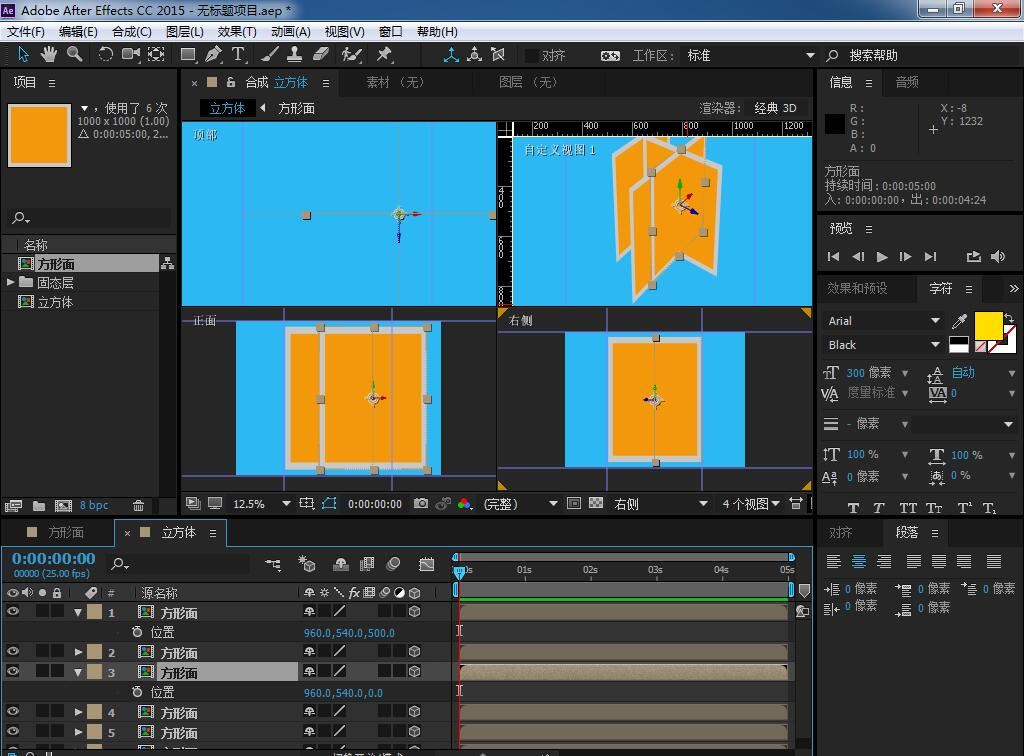This screenshot has height=756, width=1024.
Task: Choose View Axis mode icon
Action: point(498,55)
